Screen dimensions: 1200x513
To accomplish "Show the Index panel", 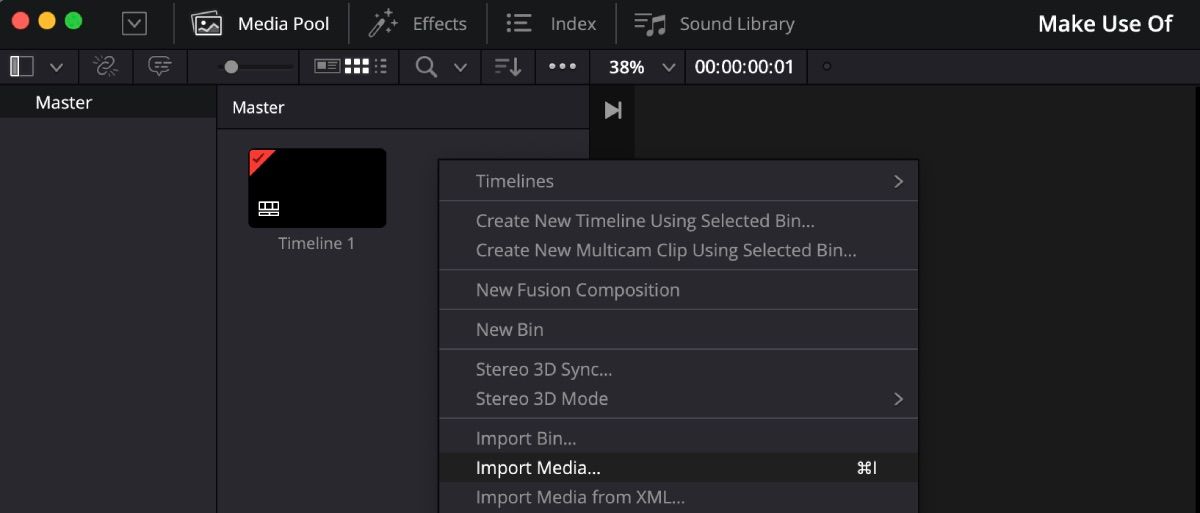I will click(x=551, y=24).
